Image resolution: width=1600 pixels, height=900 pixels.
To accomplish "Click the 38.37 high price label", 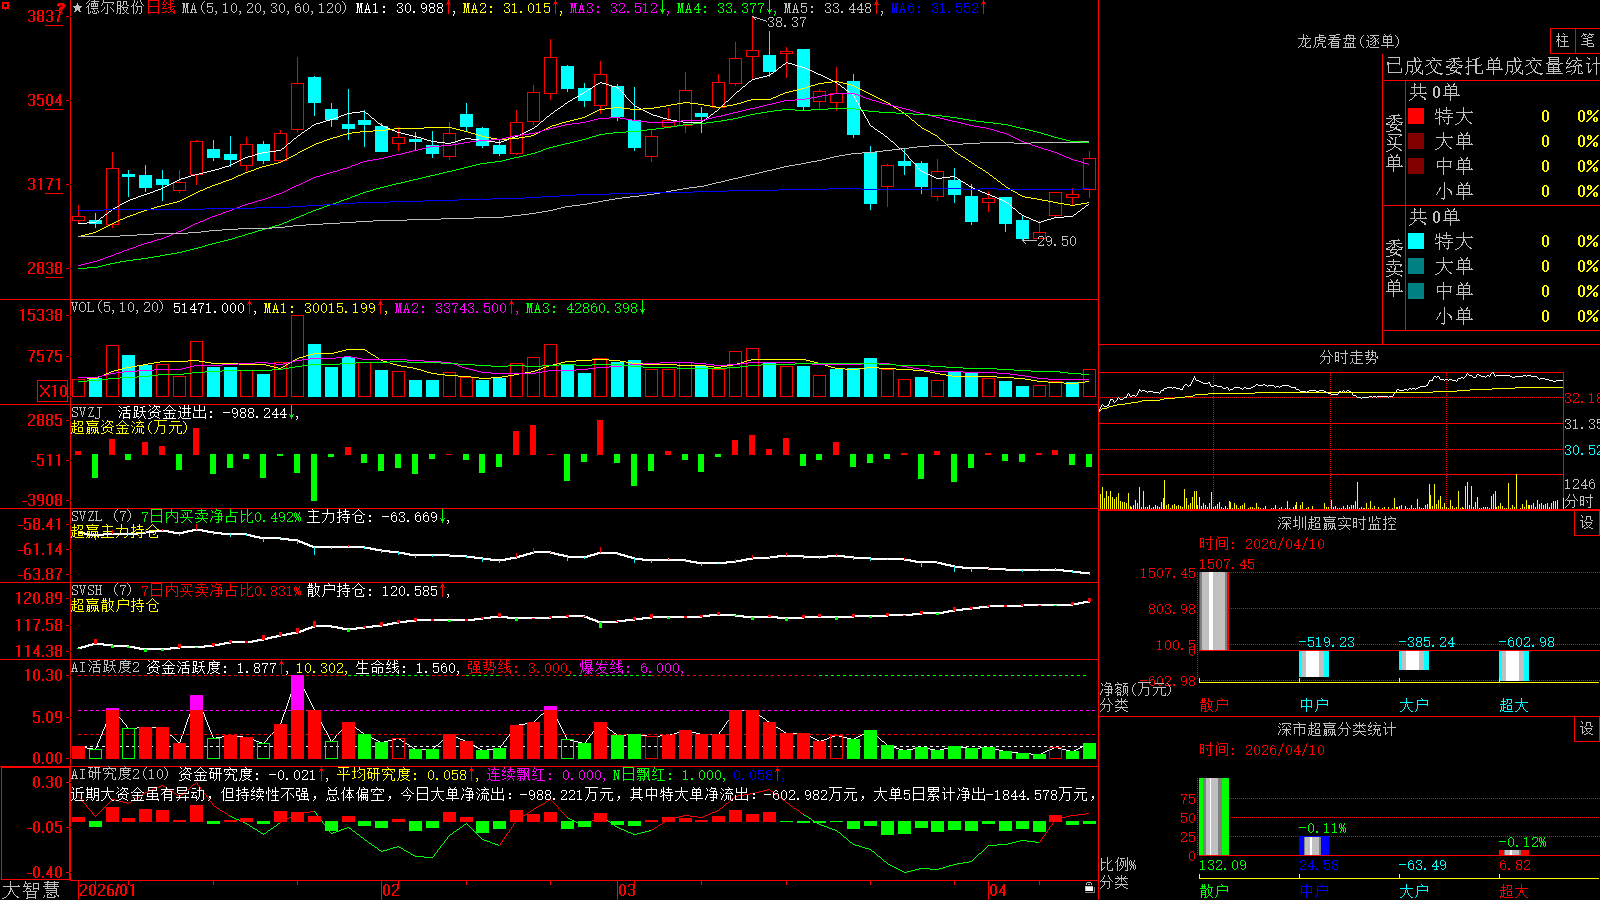I will (787, 22).
